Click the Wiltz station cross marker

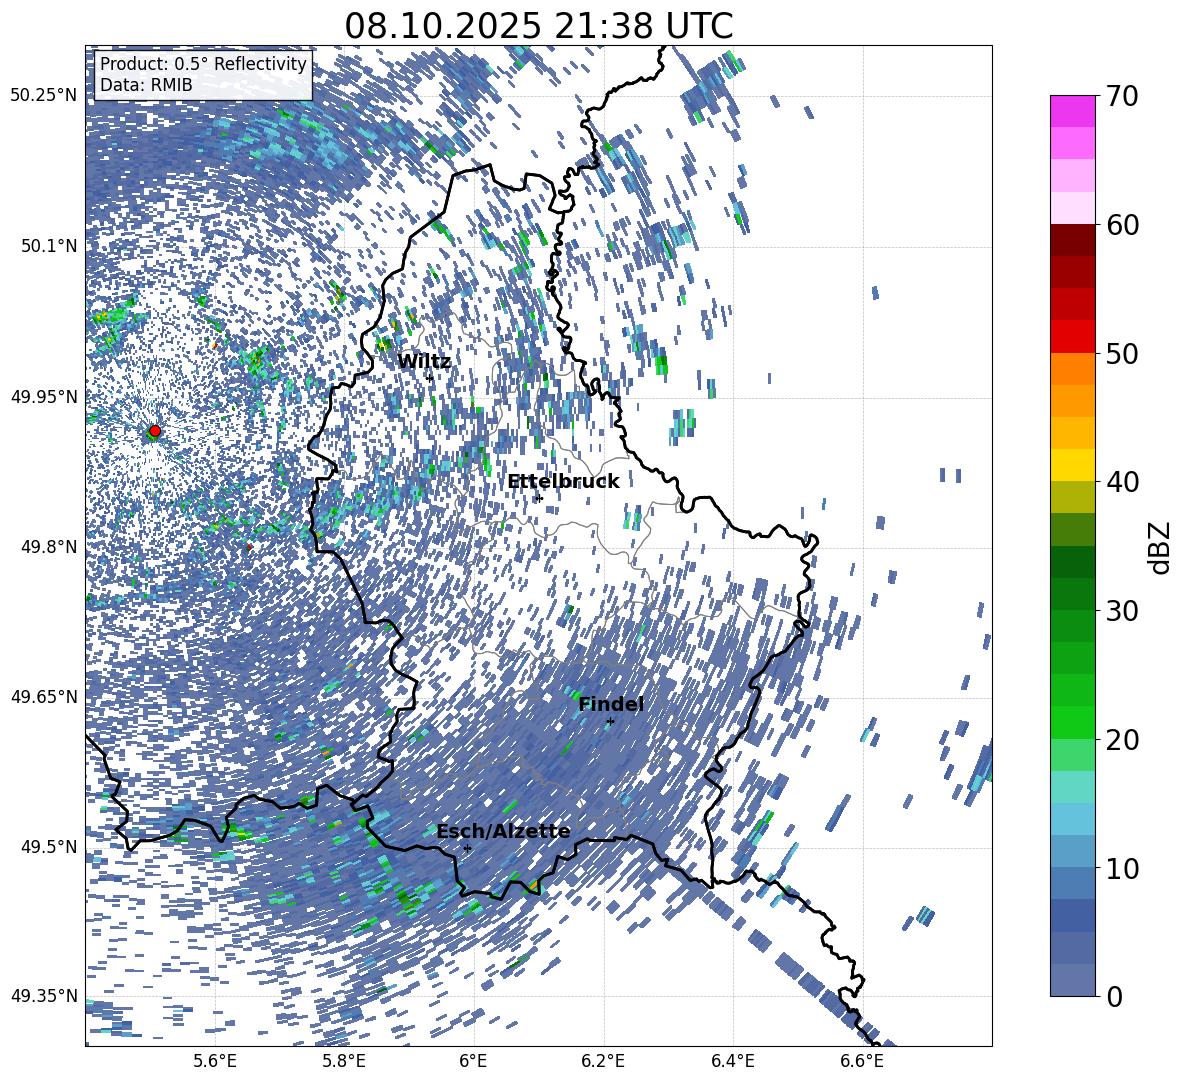(x=430, y=377)
